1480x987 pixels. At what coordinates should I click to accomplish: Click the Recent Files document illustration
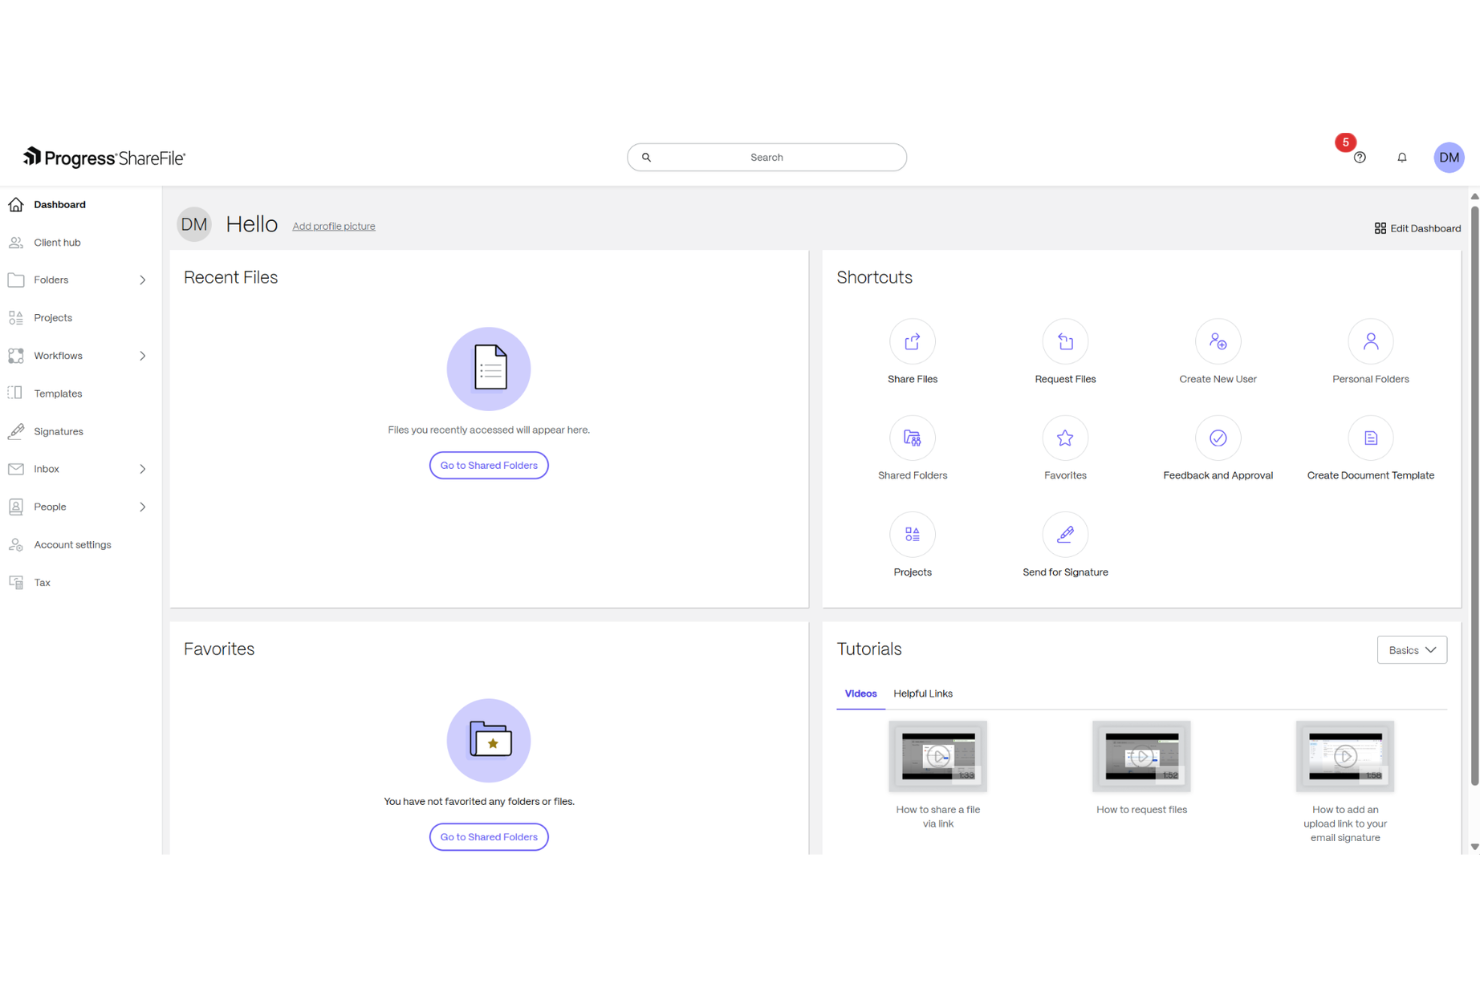[489, 369]
